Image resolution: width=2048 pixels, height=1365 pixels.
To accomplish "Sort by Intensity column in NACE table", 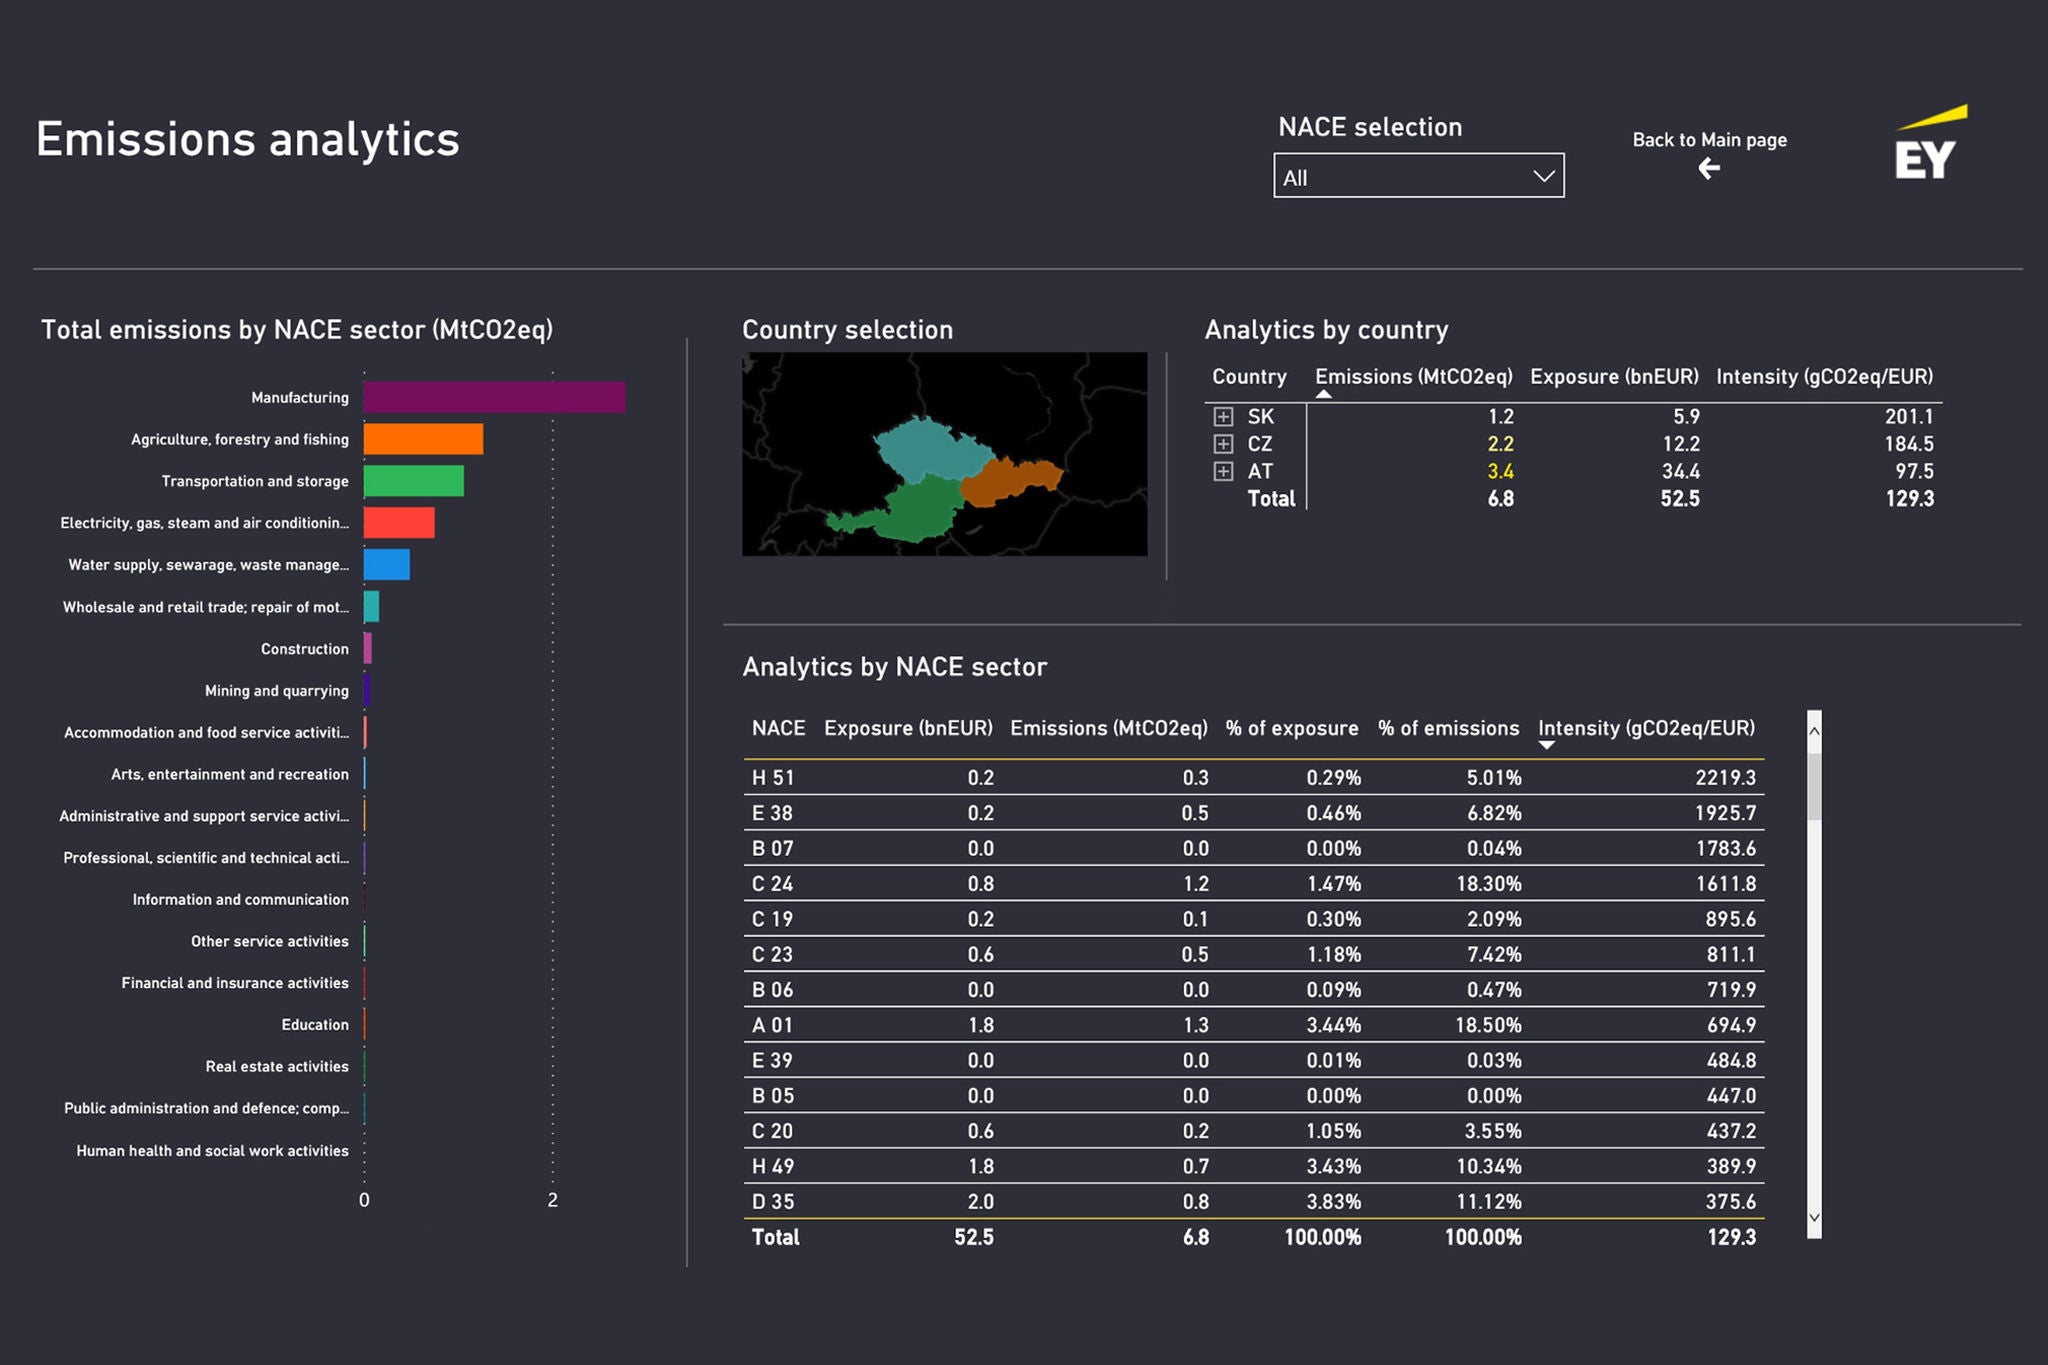I will point(1646,728).
